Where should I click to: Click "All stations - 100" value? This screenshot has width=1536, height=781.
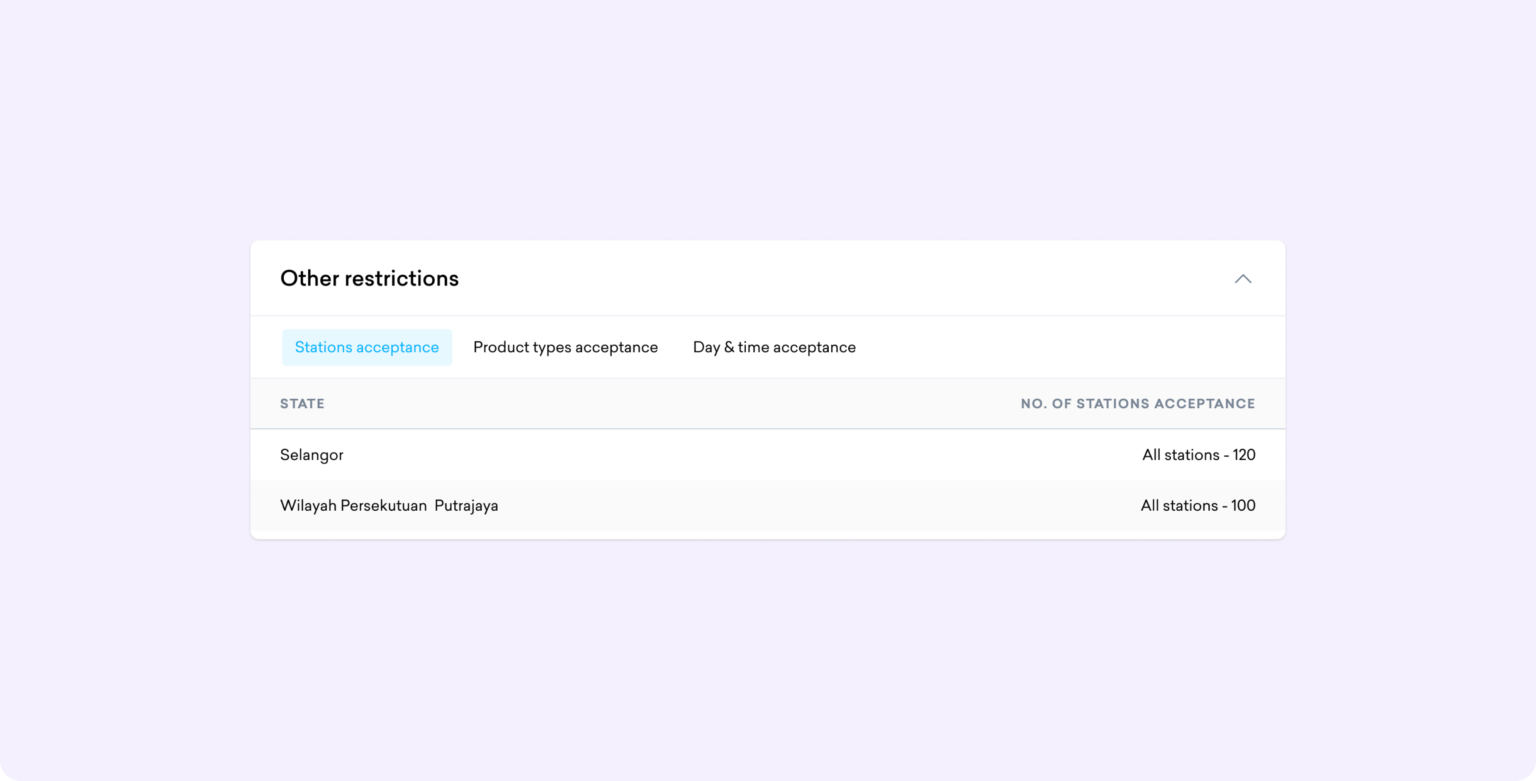click(x=1197, y=506)
